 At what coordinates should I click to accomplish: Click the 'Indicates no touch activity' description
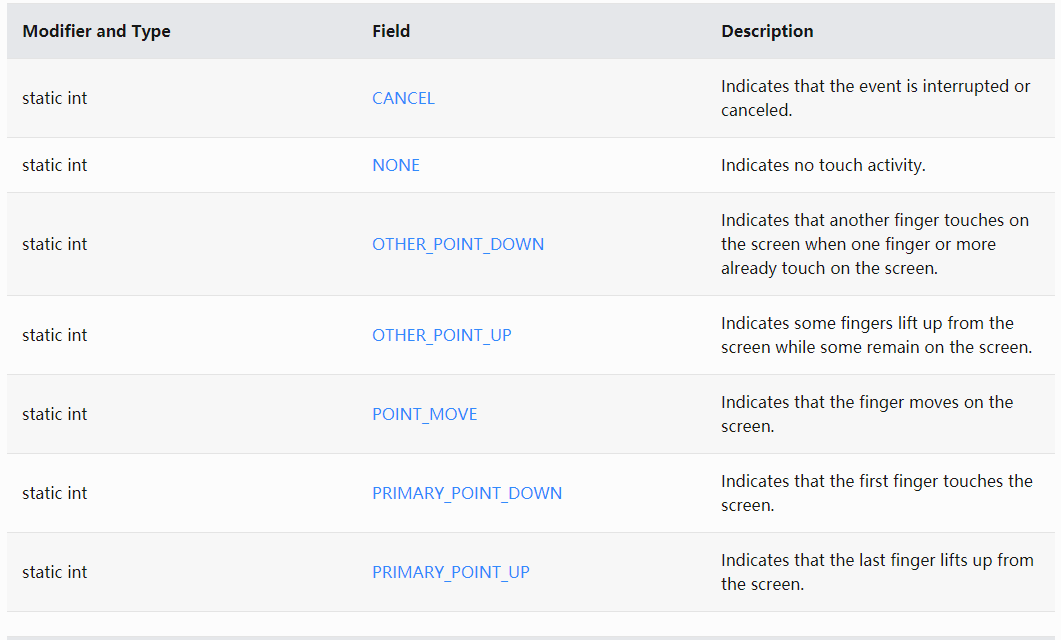tap(823, 165)
